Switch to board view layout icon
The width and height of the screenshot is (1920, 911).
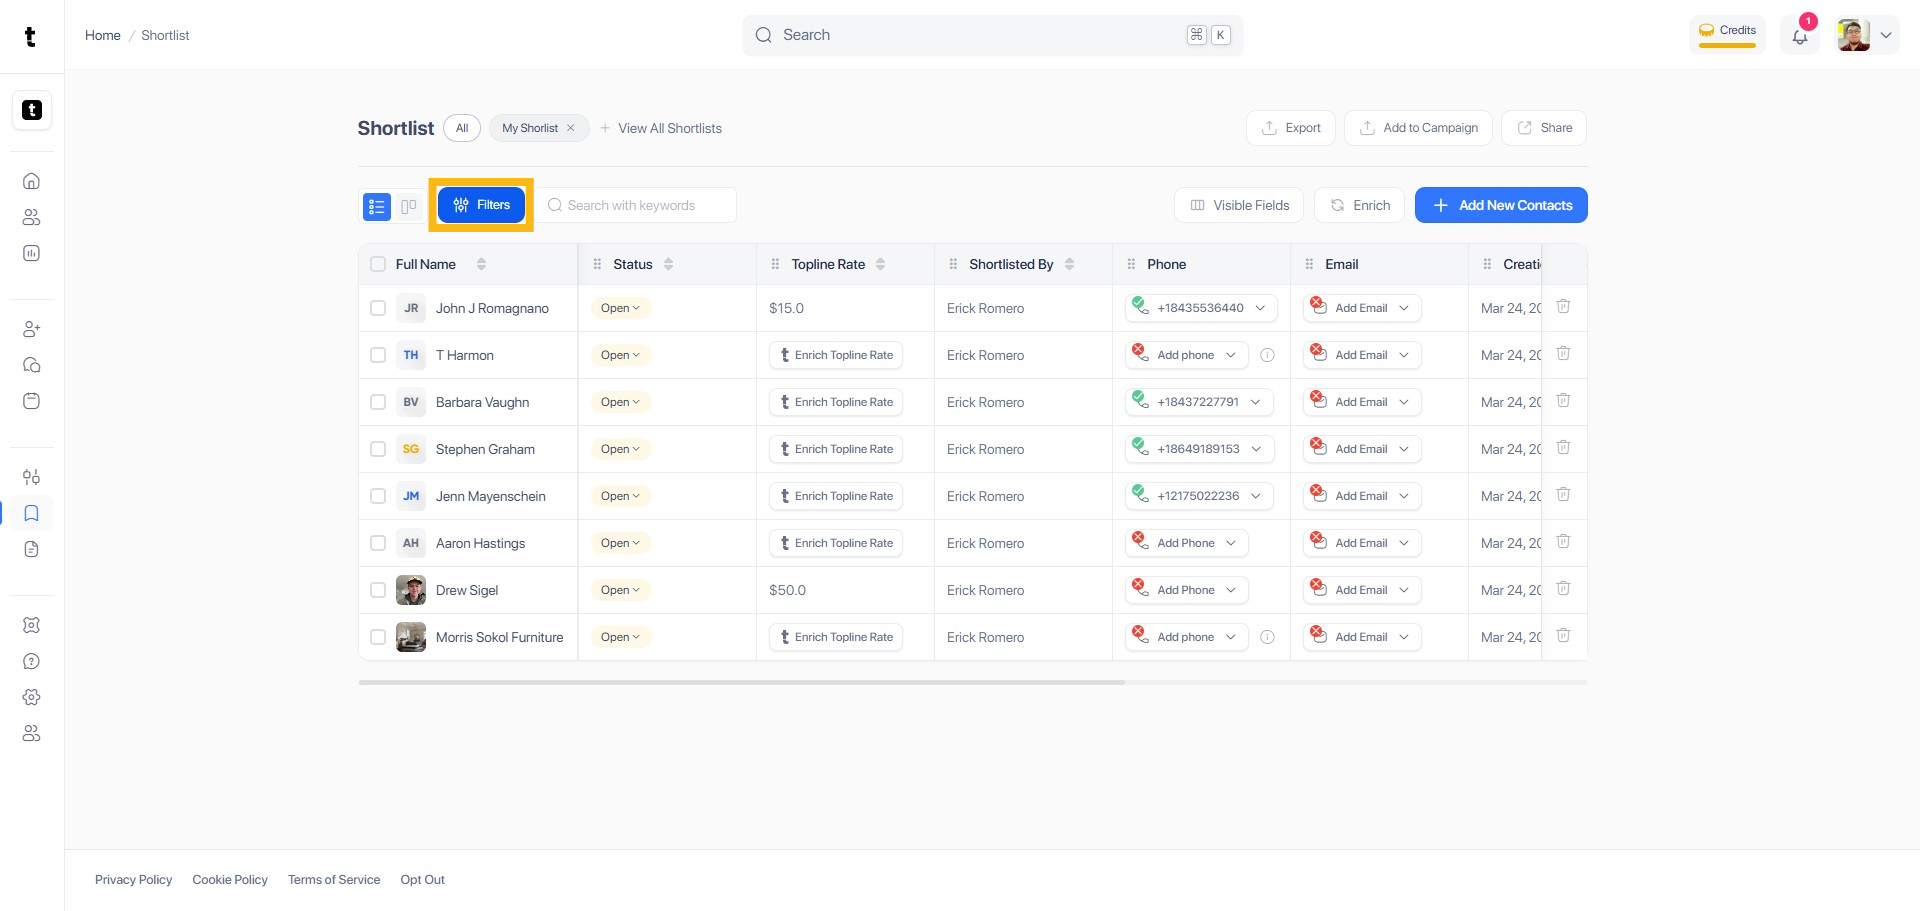(408, 206)
